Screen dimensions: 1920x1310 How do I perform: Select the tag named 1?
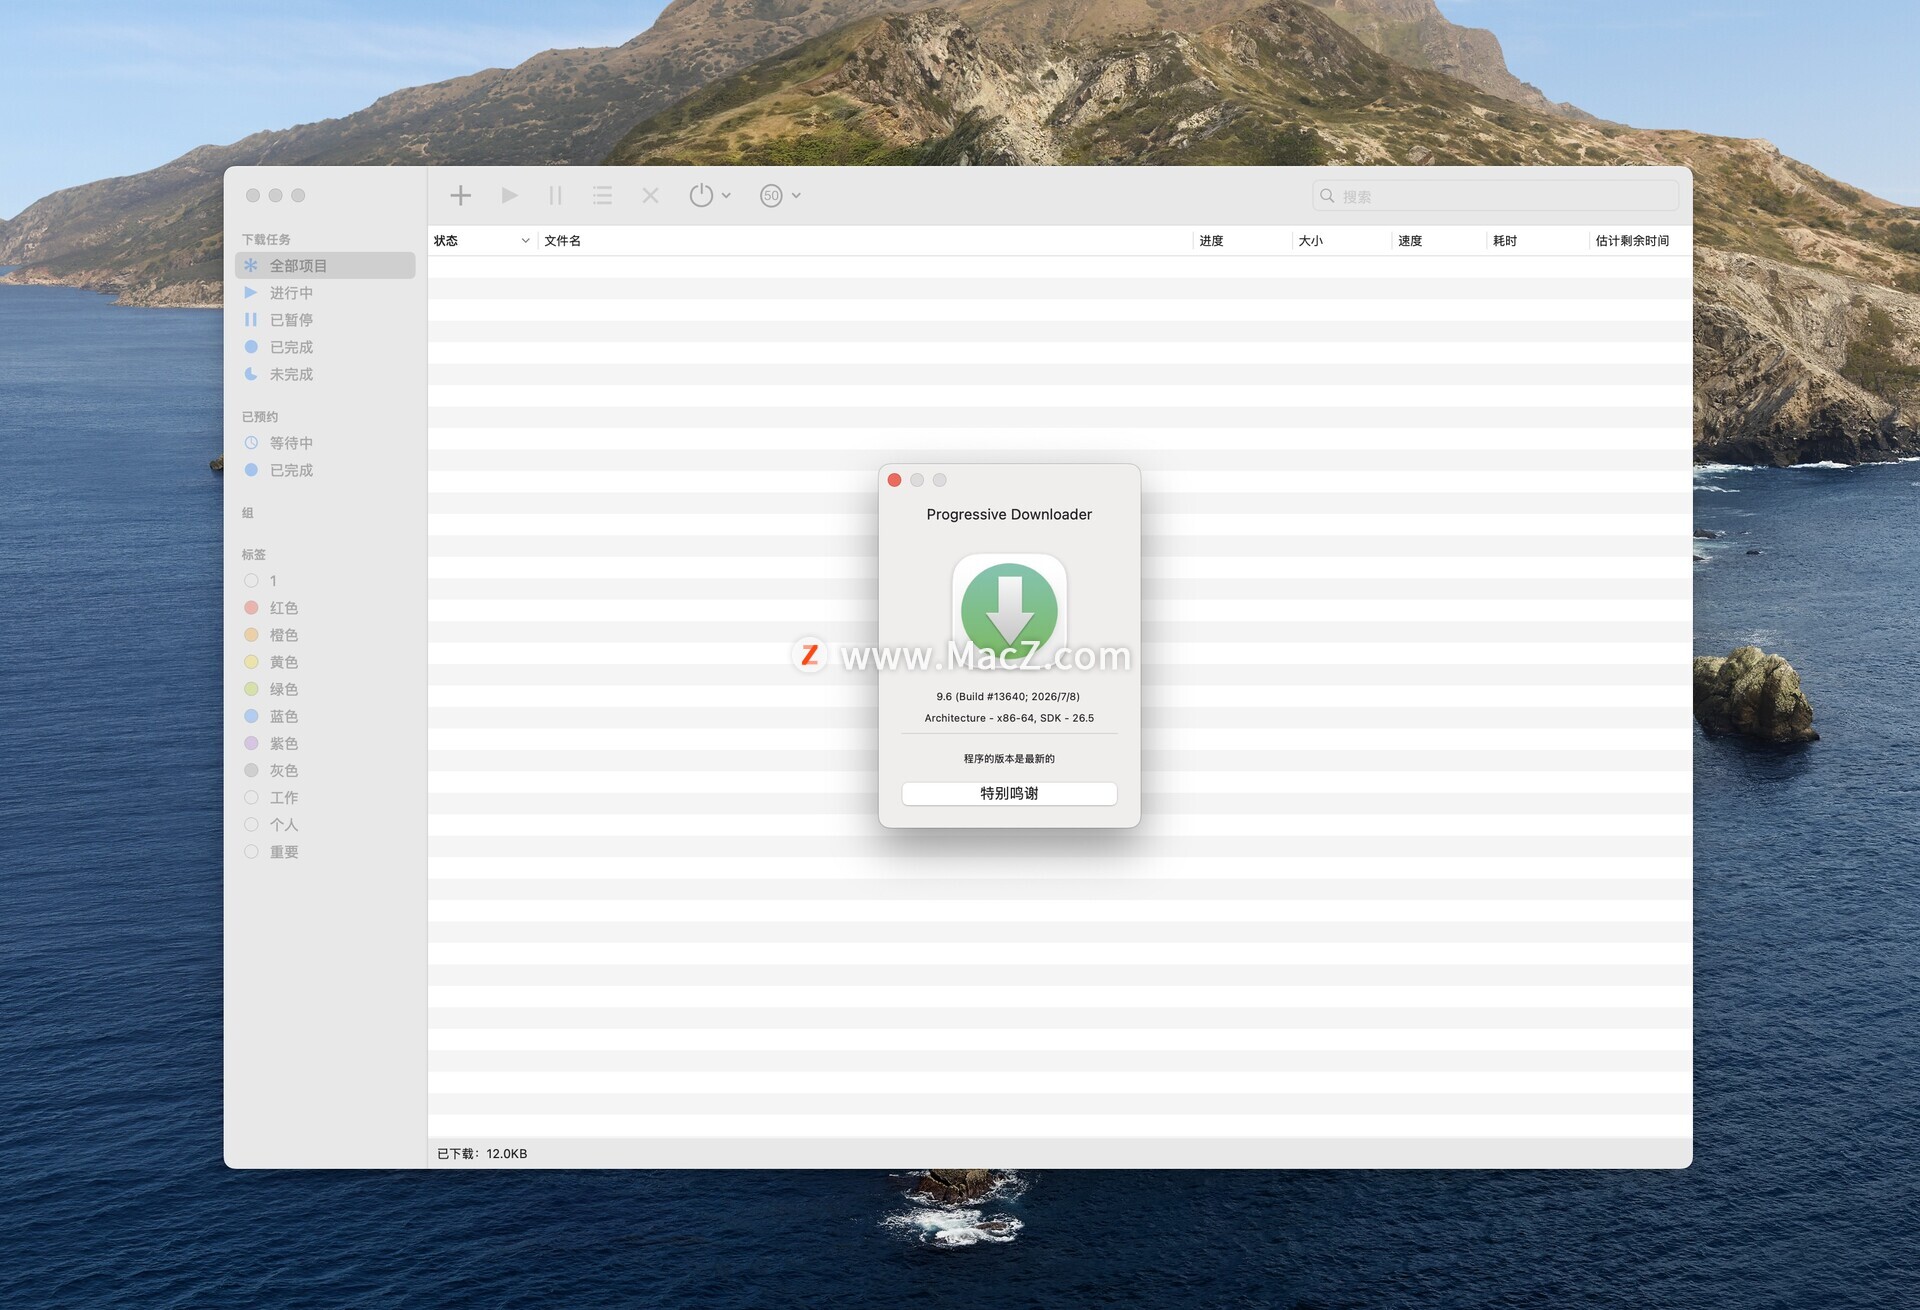click(325, 581)
